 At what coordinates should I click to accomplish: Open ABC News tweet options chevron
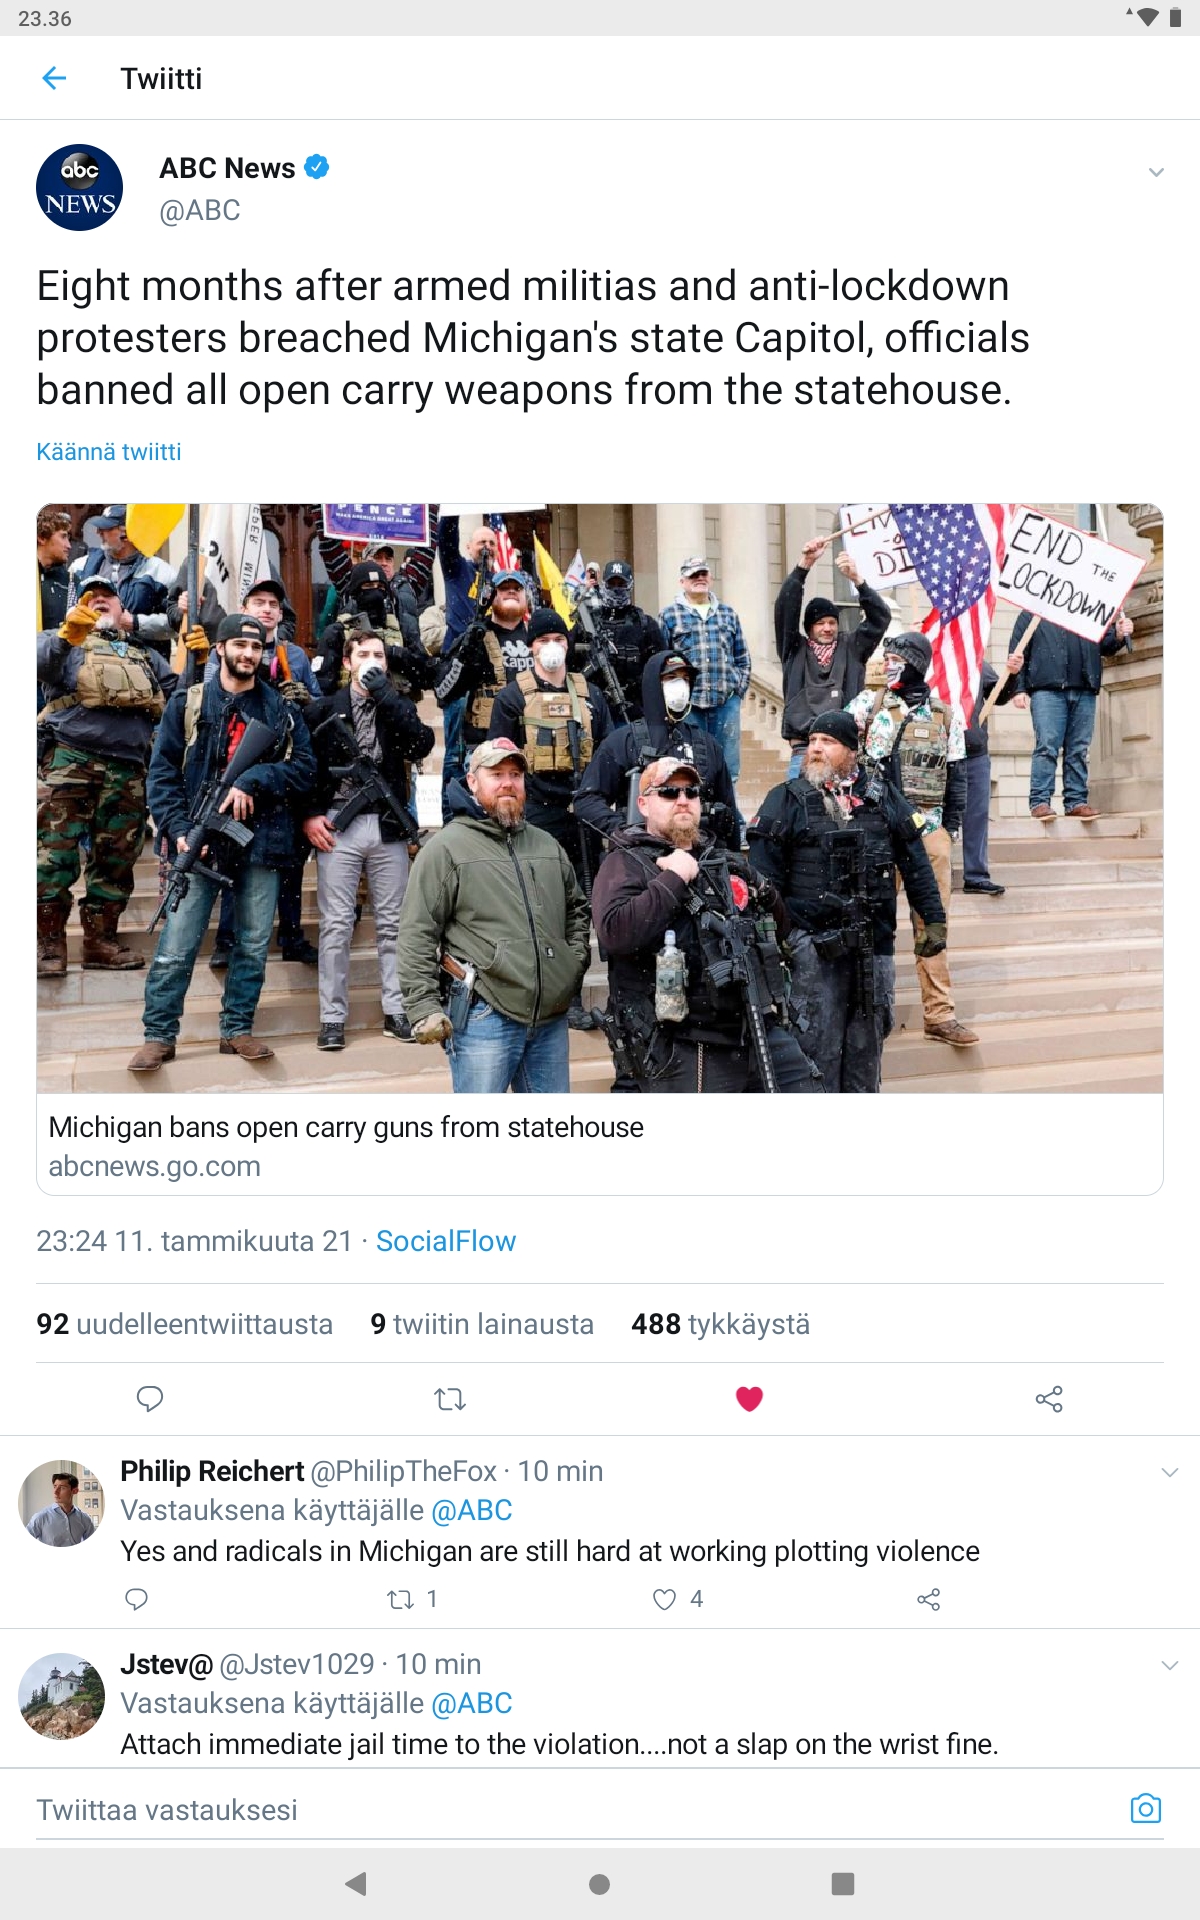point(1156,172)
